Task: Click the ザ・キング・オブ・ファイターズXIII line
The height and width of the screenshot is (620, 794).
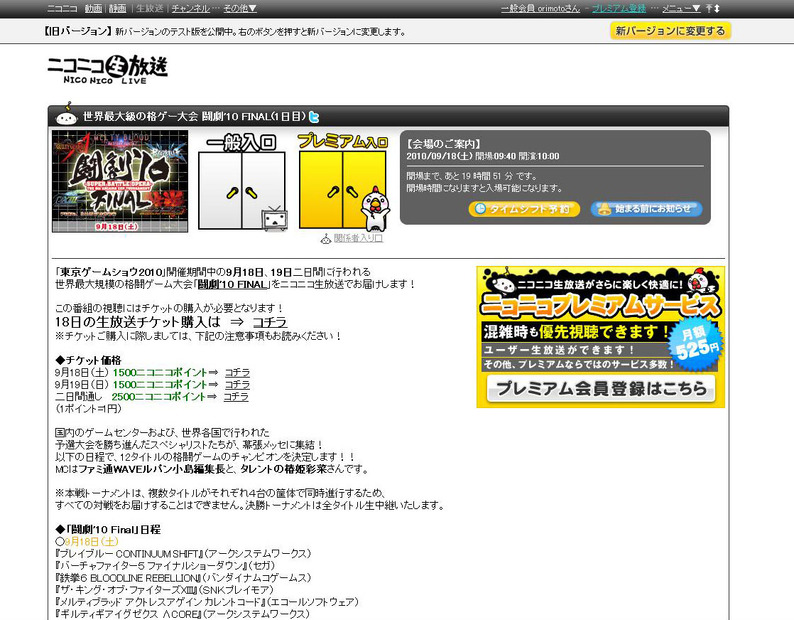Action: (165, 590)
